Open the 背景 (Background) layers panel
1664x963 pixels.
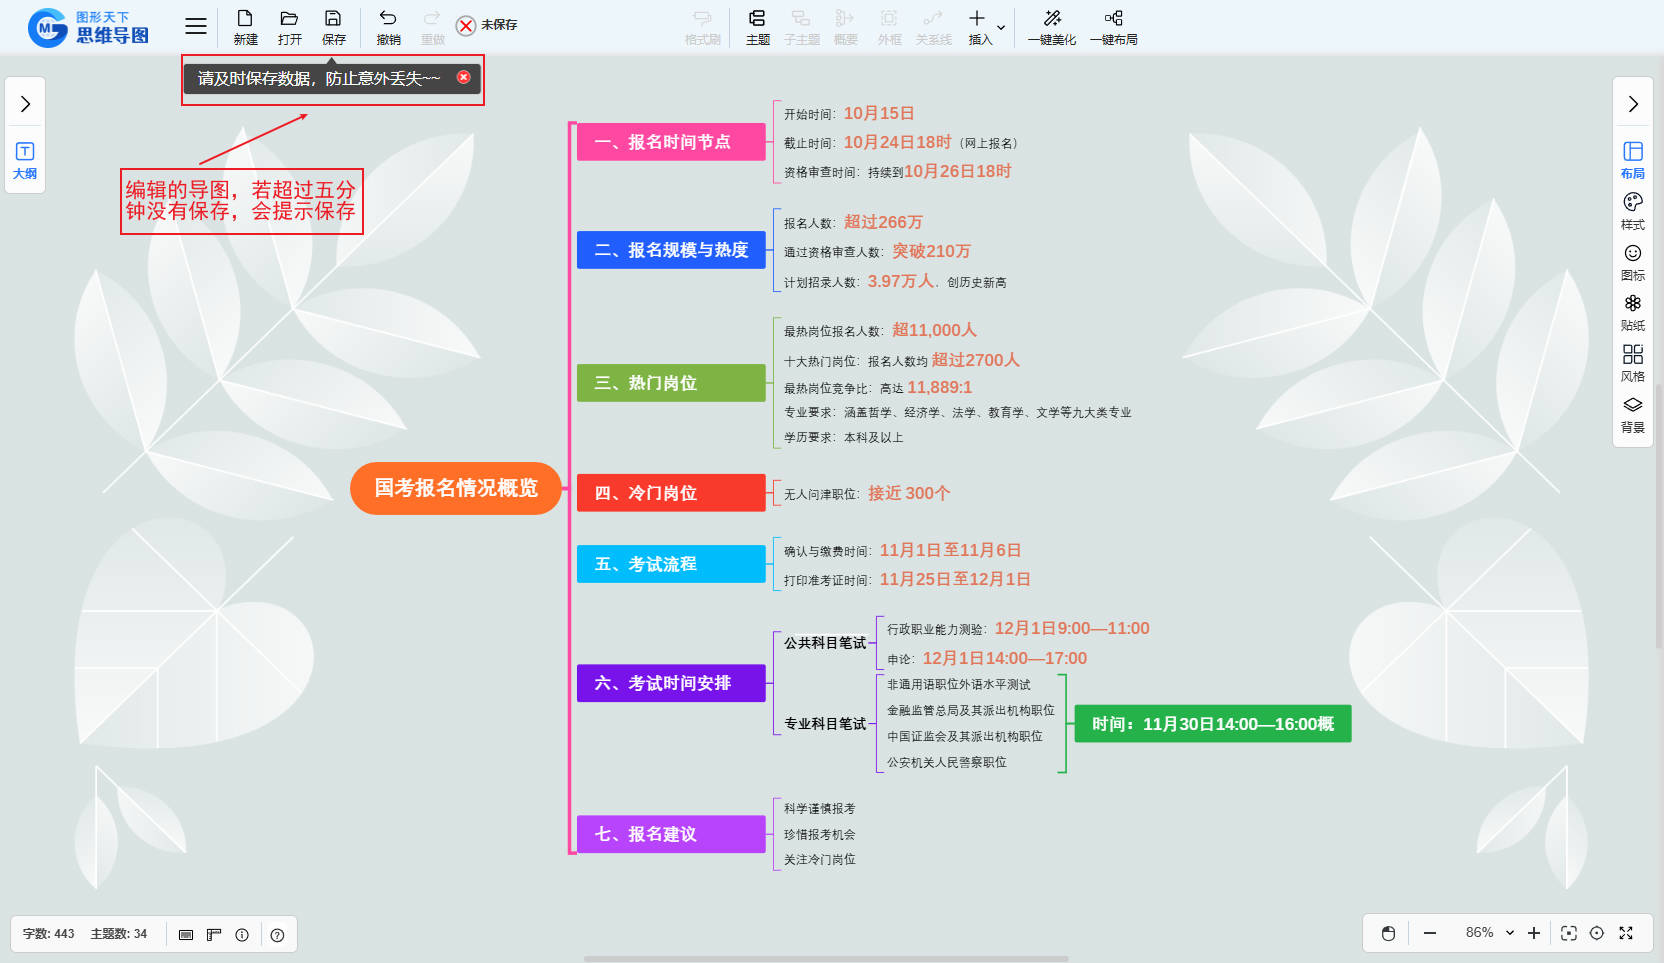coord(1632,414)
